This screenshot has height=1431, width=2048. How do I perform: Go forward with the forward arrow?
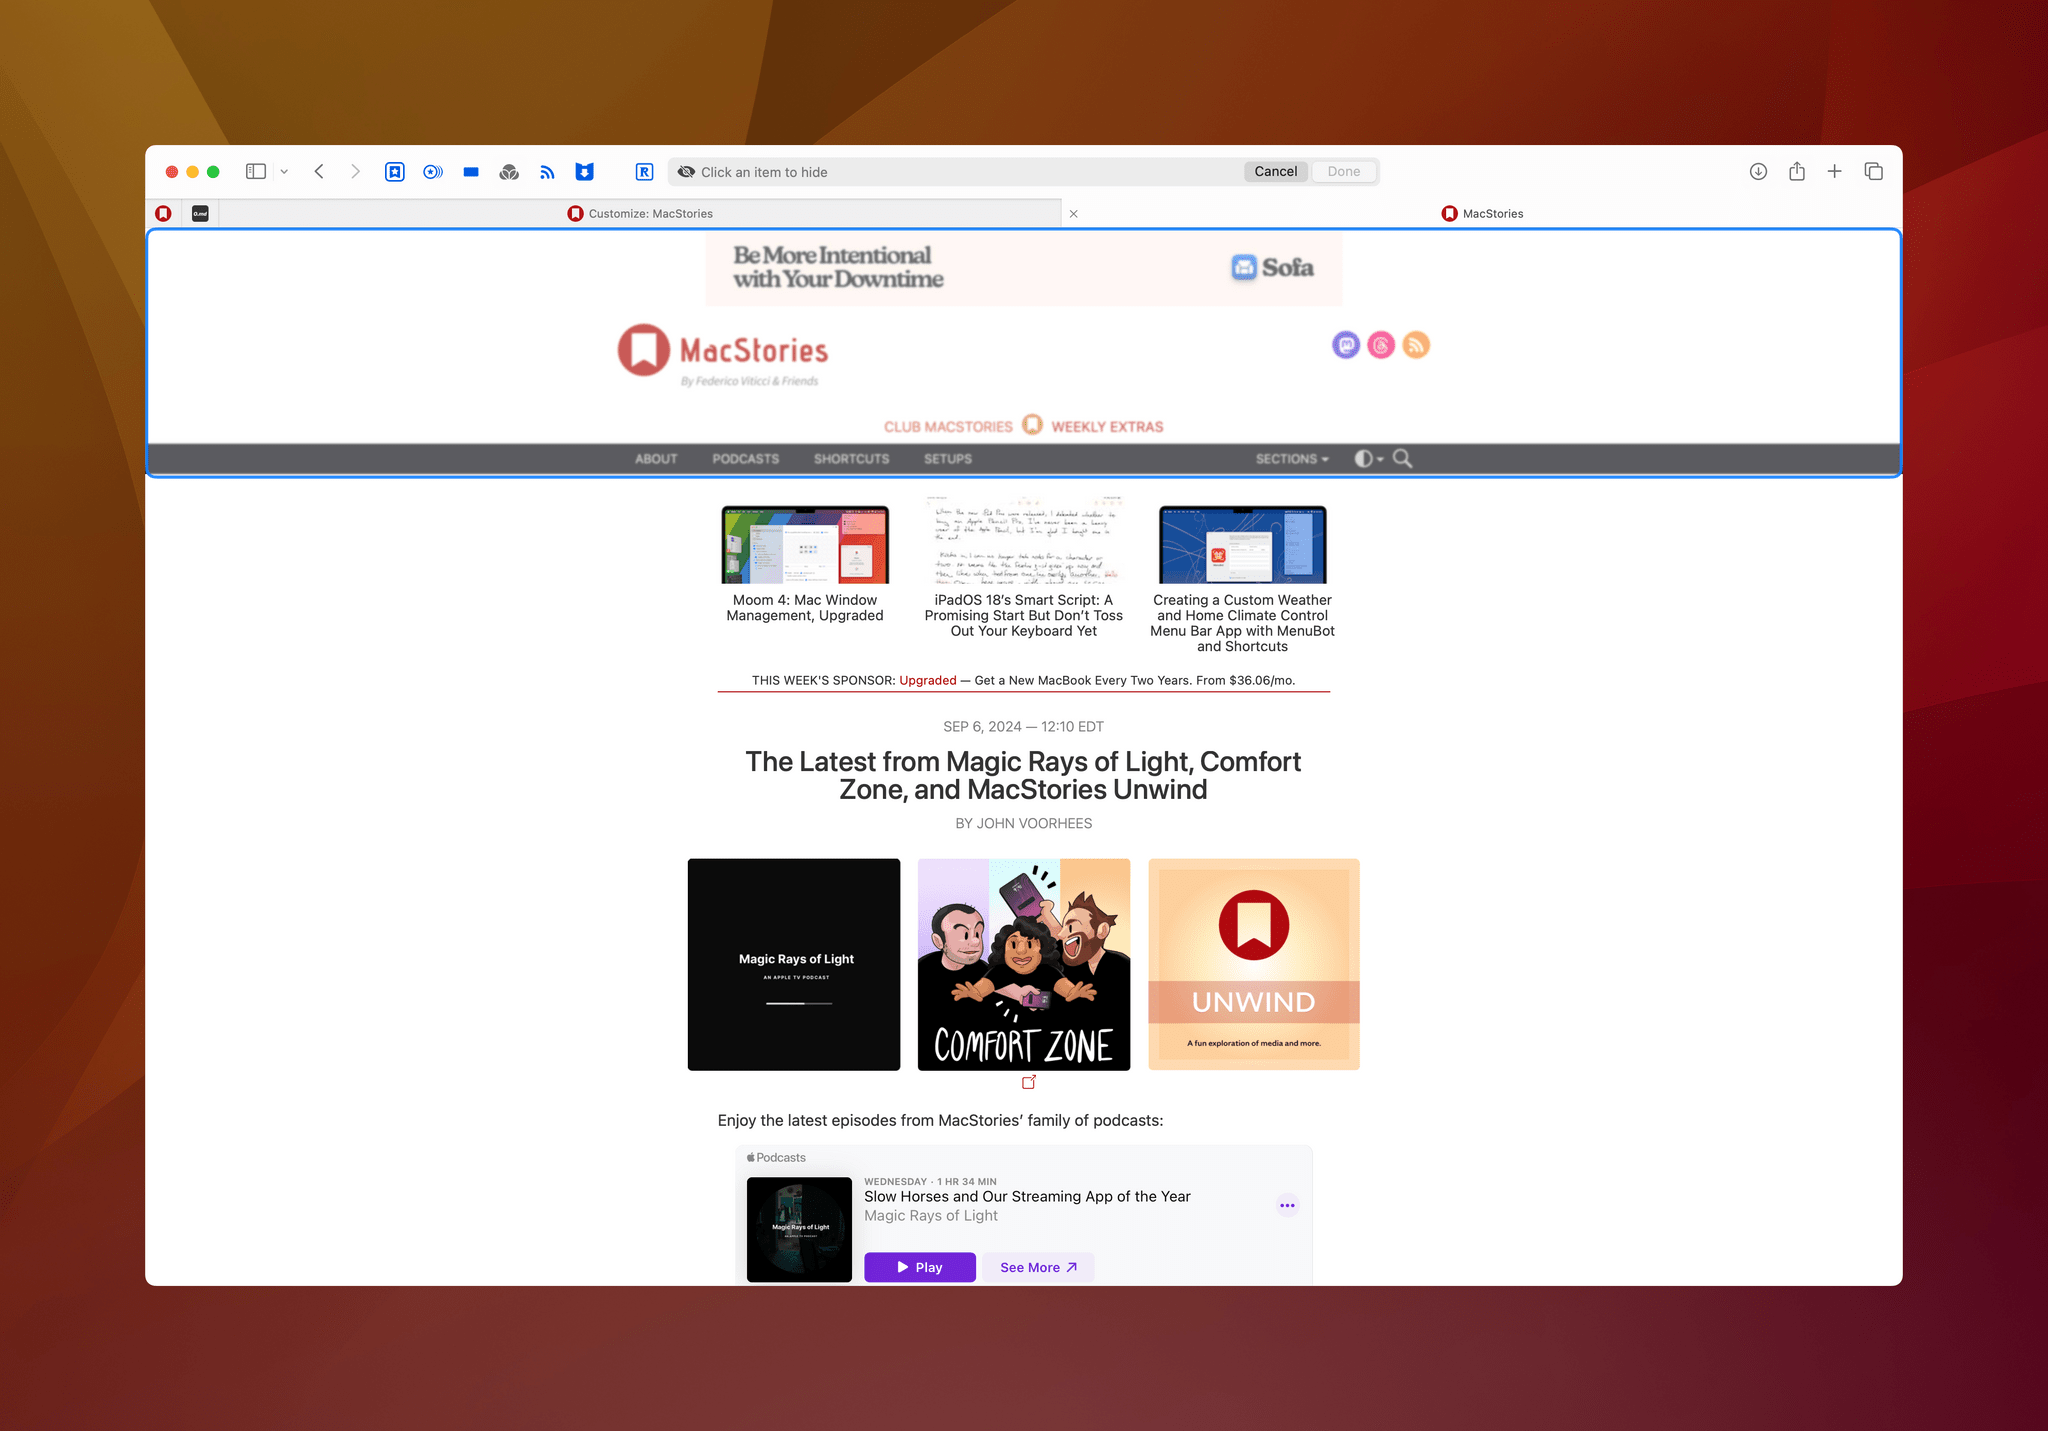click(355, 172)
